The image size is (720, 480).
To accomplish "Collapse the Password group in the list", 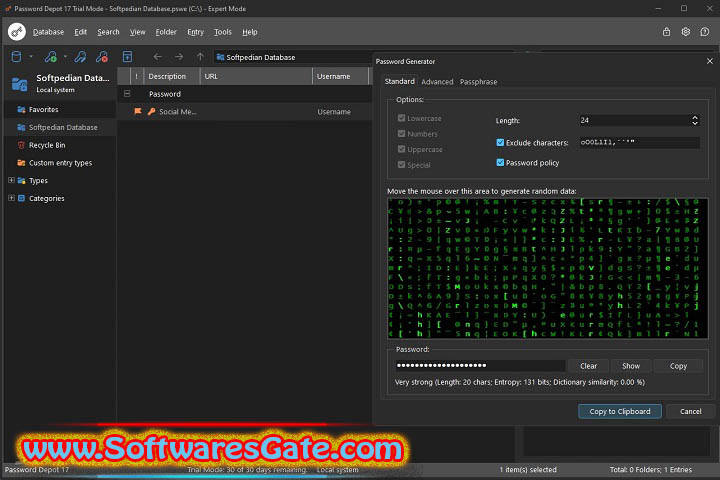I will 127,94.
